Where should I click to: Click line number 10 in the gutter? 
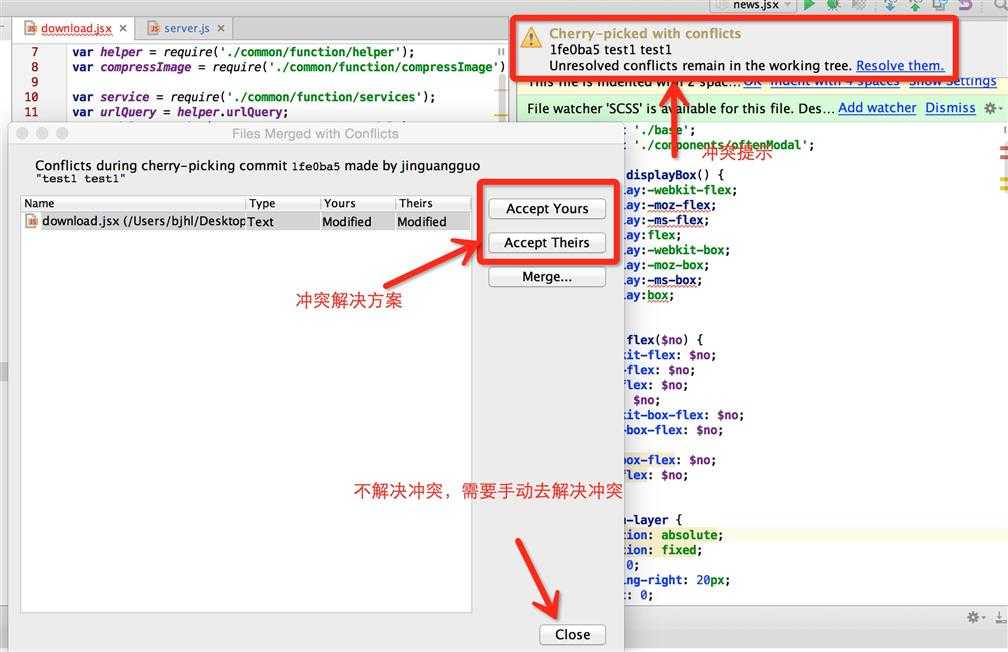point(32,97)
